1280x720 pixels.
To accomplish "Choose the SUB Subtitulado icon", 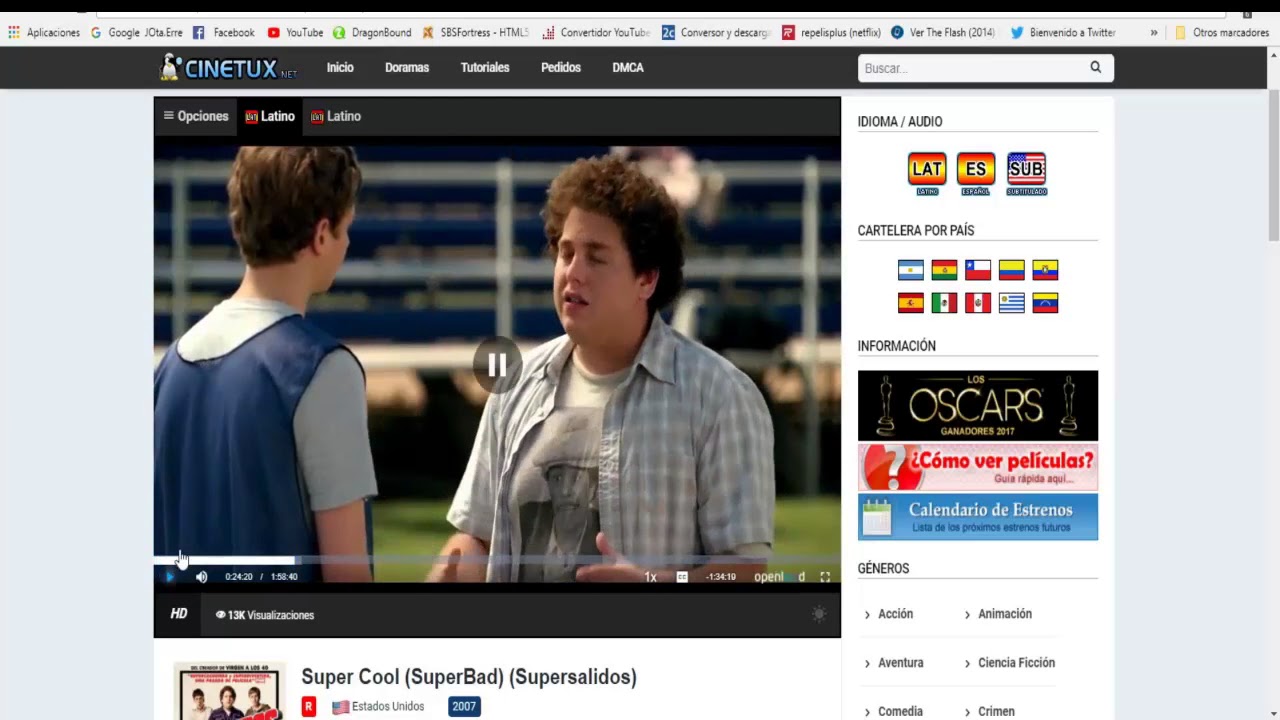I will (1026, 173).
